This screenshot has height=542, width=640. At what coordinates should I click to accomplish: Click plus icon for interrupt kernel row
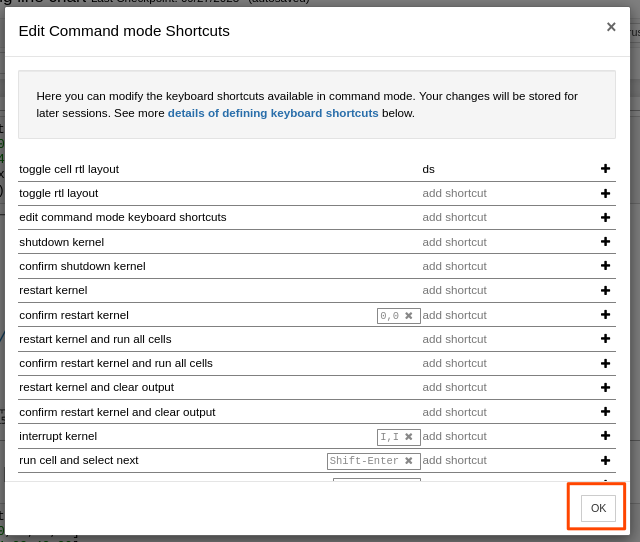click(605, 436)
